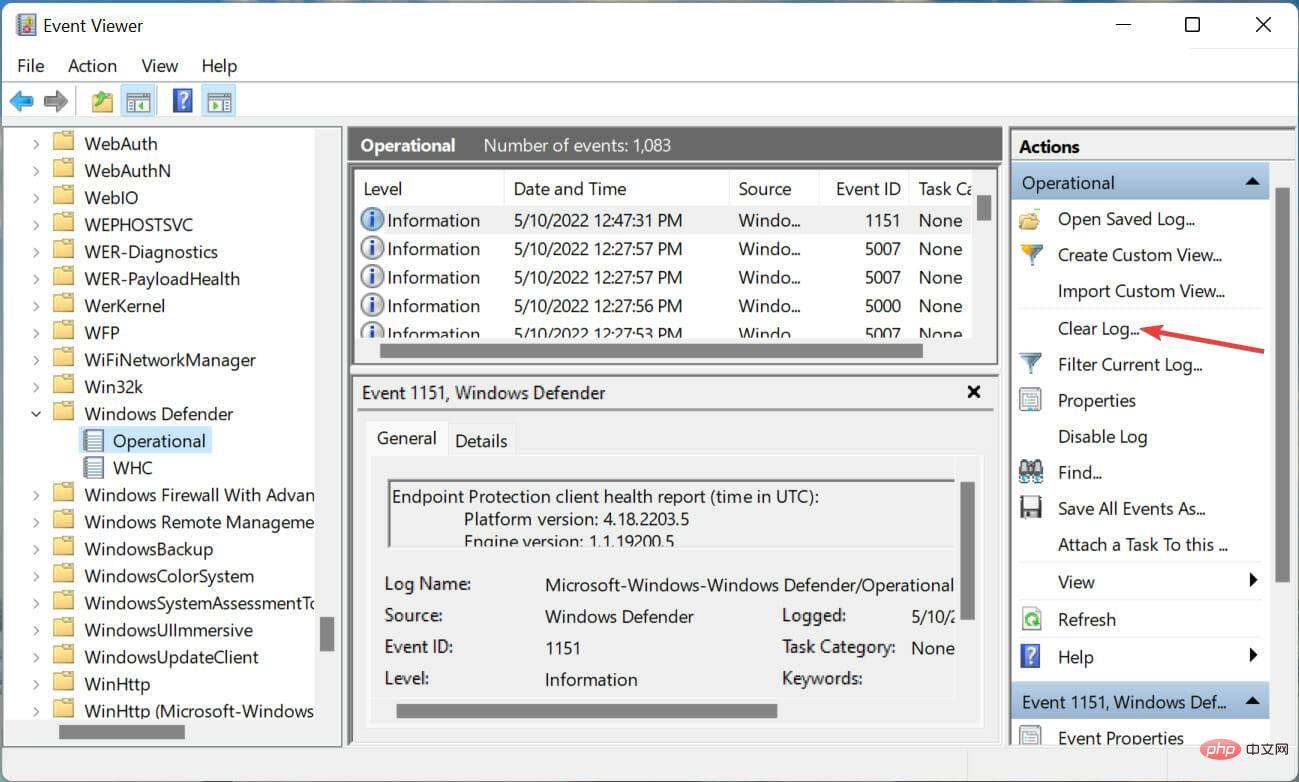The image size is (1299, 782).
Task: Open the View menu in menu bar
Action: tap(160, 65)
